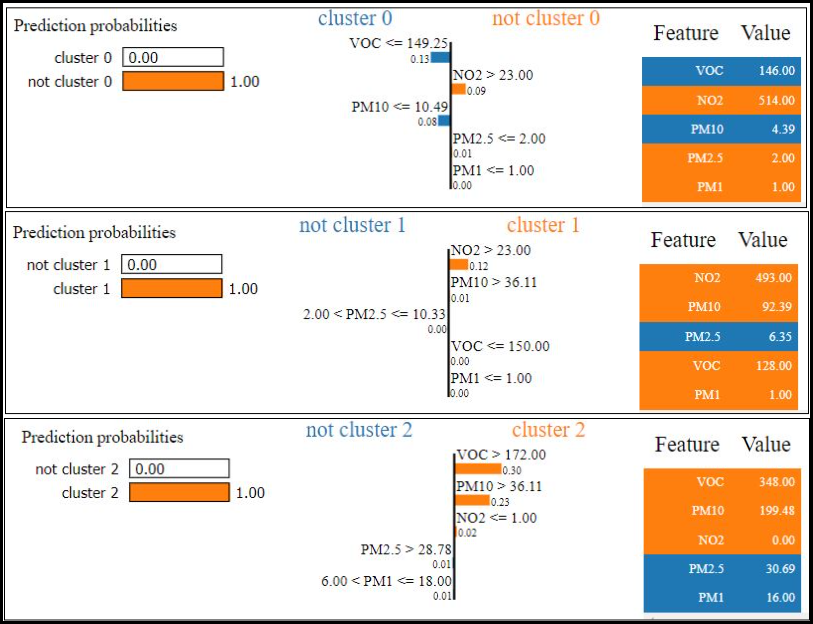Click the orange NO2 bar weighted 0.12
Screen dimensions: 813x624
tap(459, 265)
